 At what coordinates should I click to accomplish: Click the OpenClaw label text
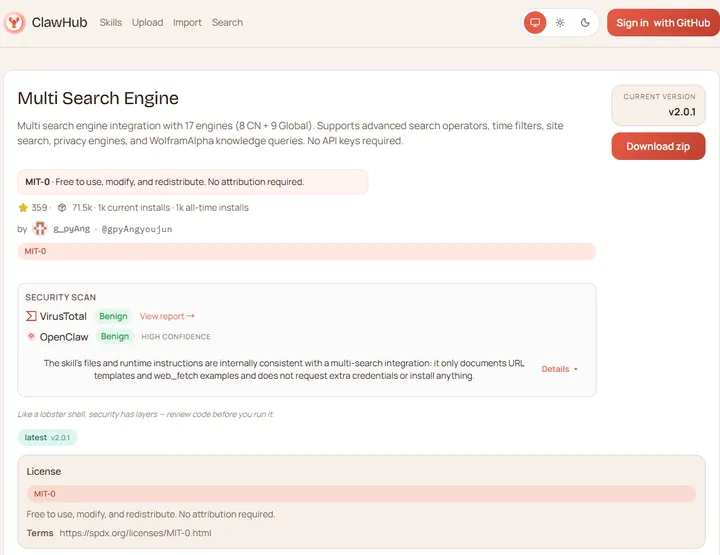64,336
